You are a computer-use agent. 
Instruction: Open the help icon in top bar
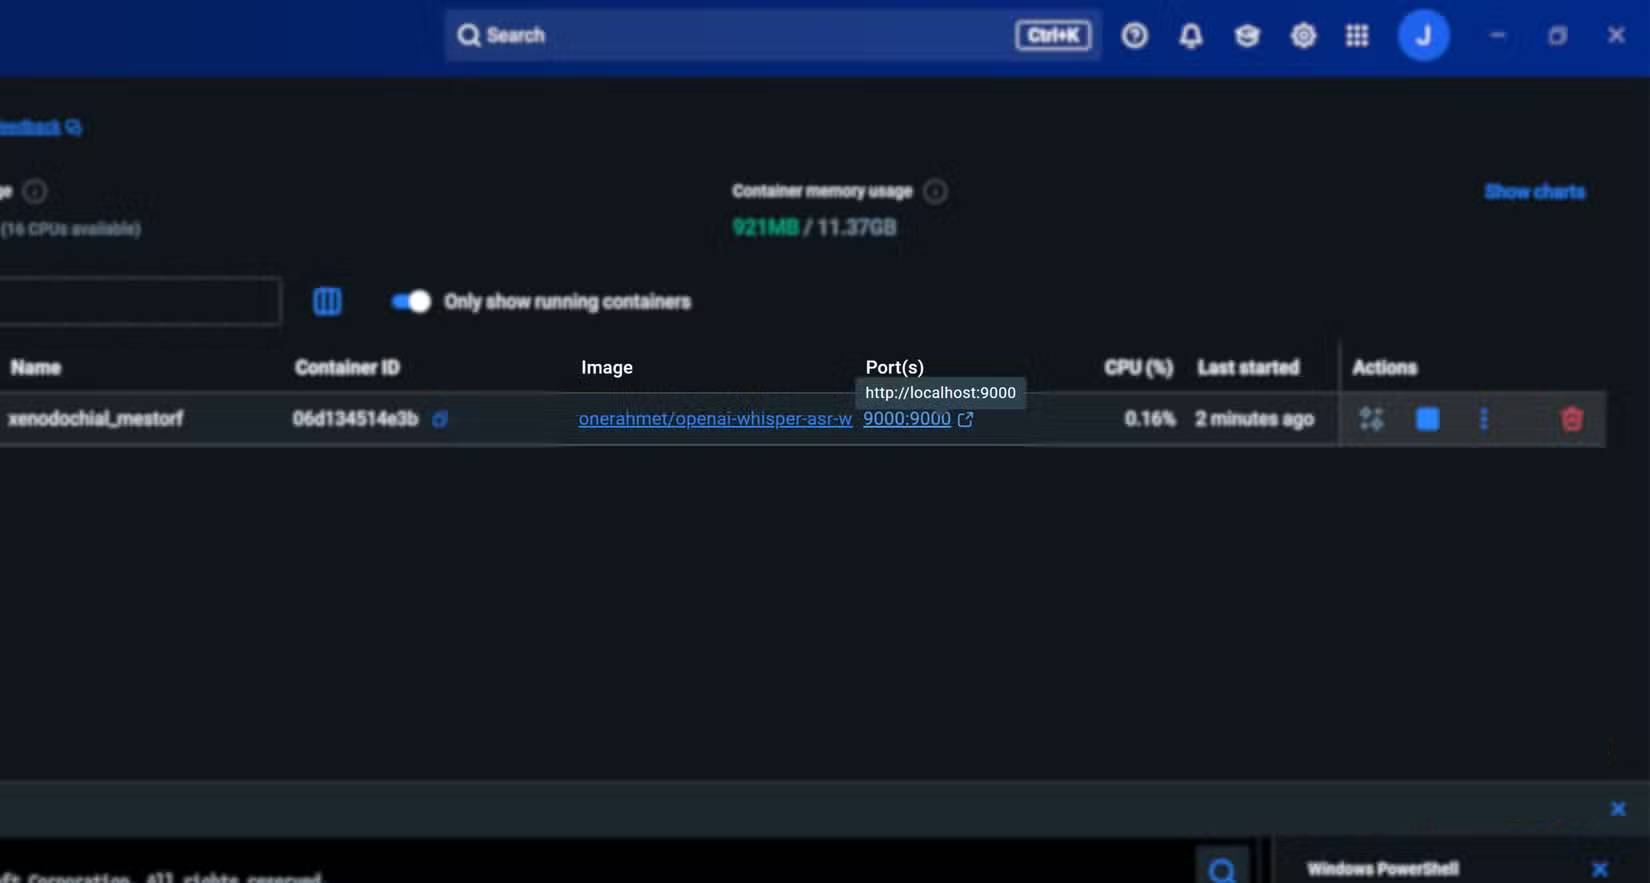(1134, 36)
